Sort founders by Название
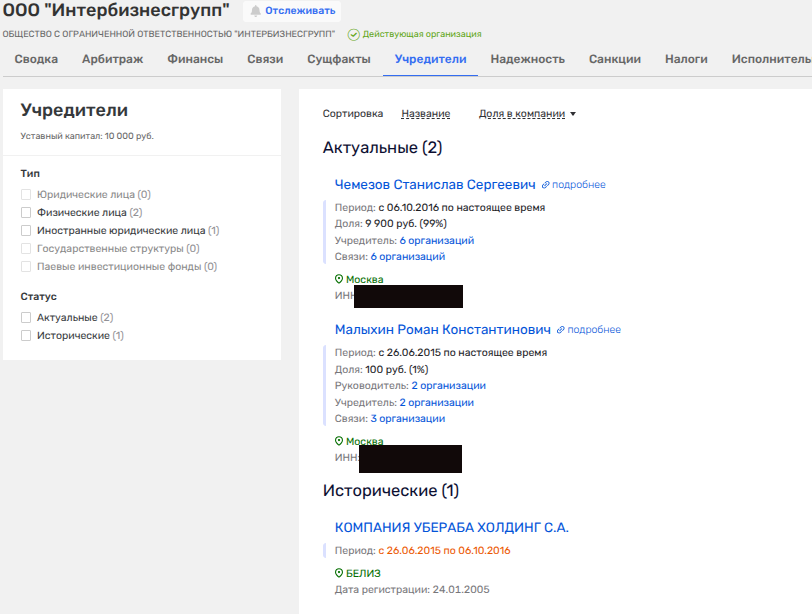The width and height of the screenshot is (812, 614). tap(425, 114)
